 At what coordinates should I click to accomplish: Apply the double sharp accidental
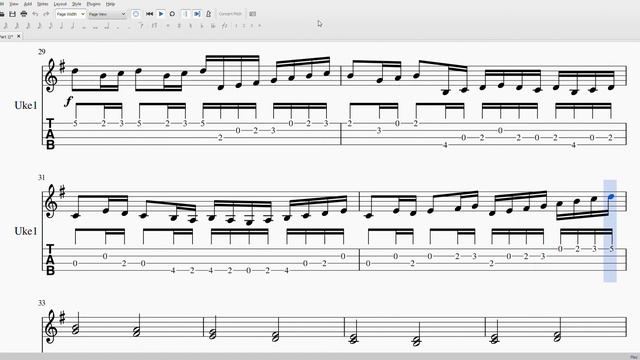(x=168, y=26)
